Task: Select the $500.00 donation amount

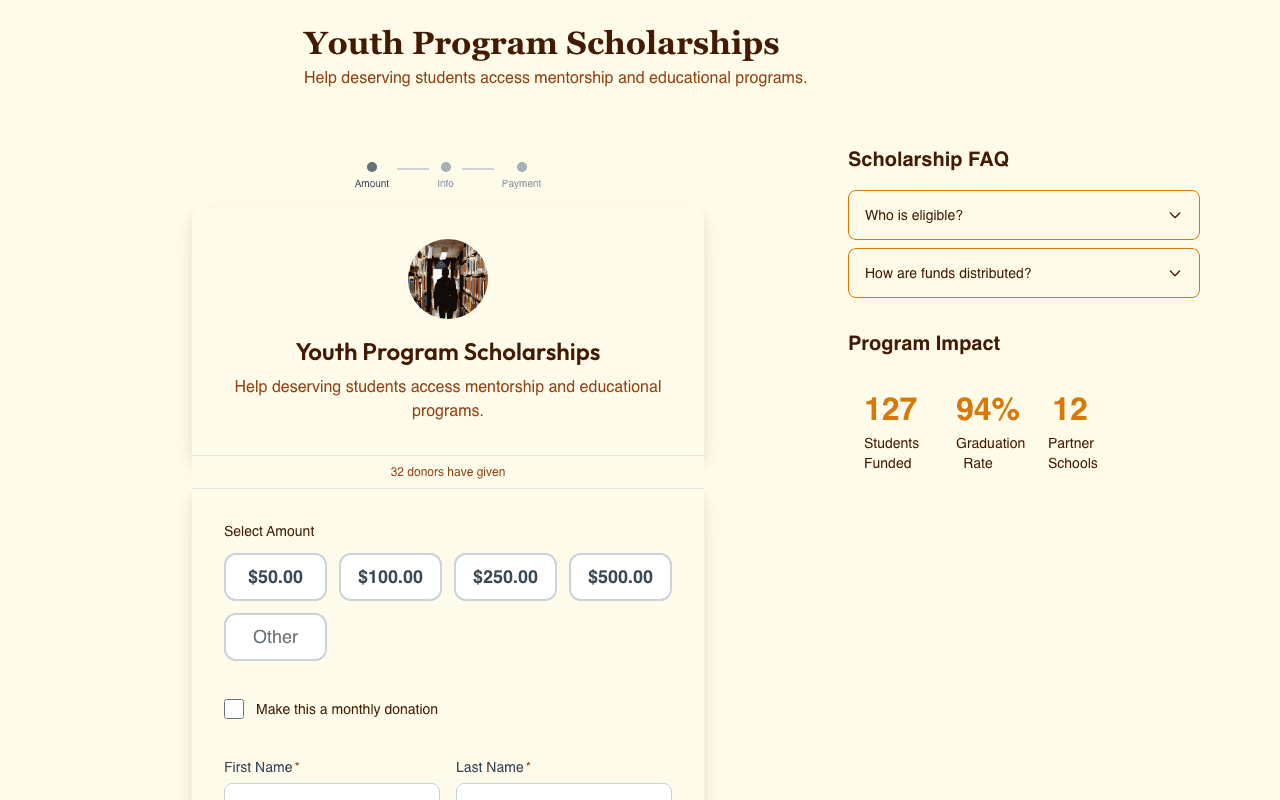Action: (x=620, y=577)
